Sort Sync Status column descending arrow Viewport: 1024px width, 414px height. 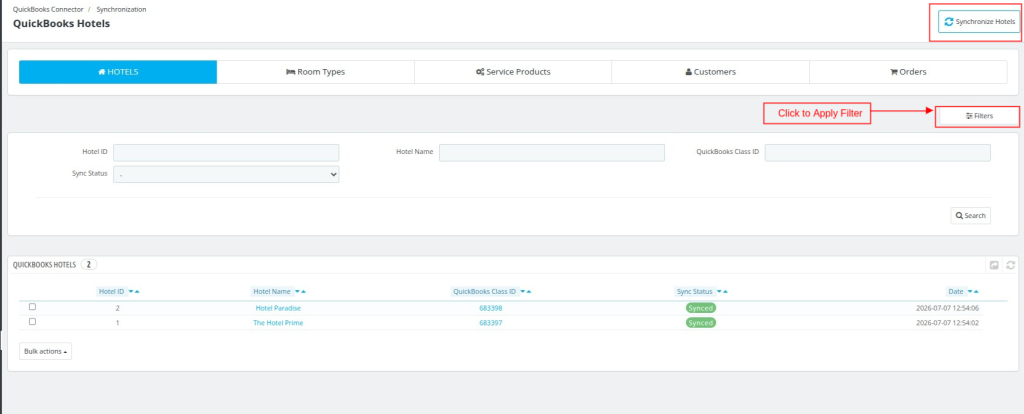point(719,291)
